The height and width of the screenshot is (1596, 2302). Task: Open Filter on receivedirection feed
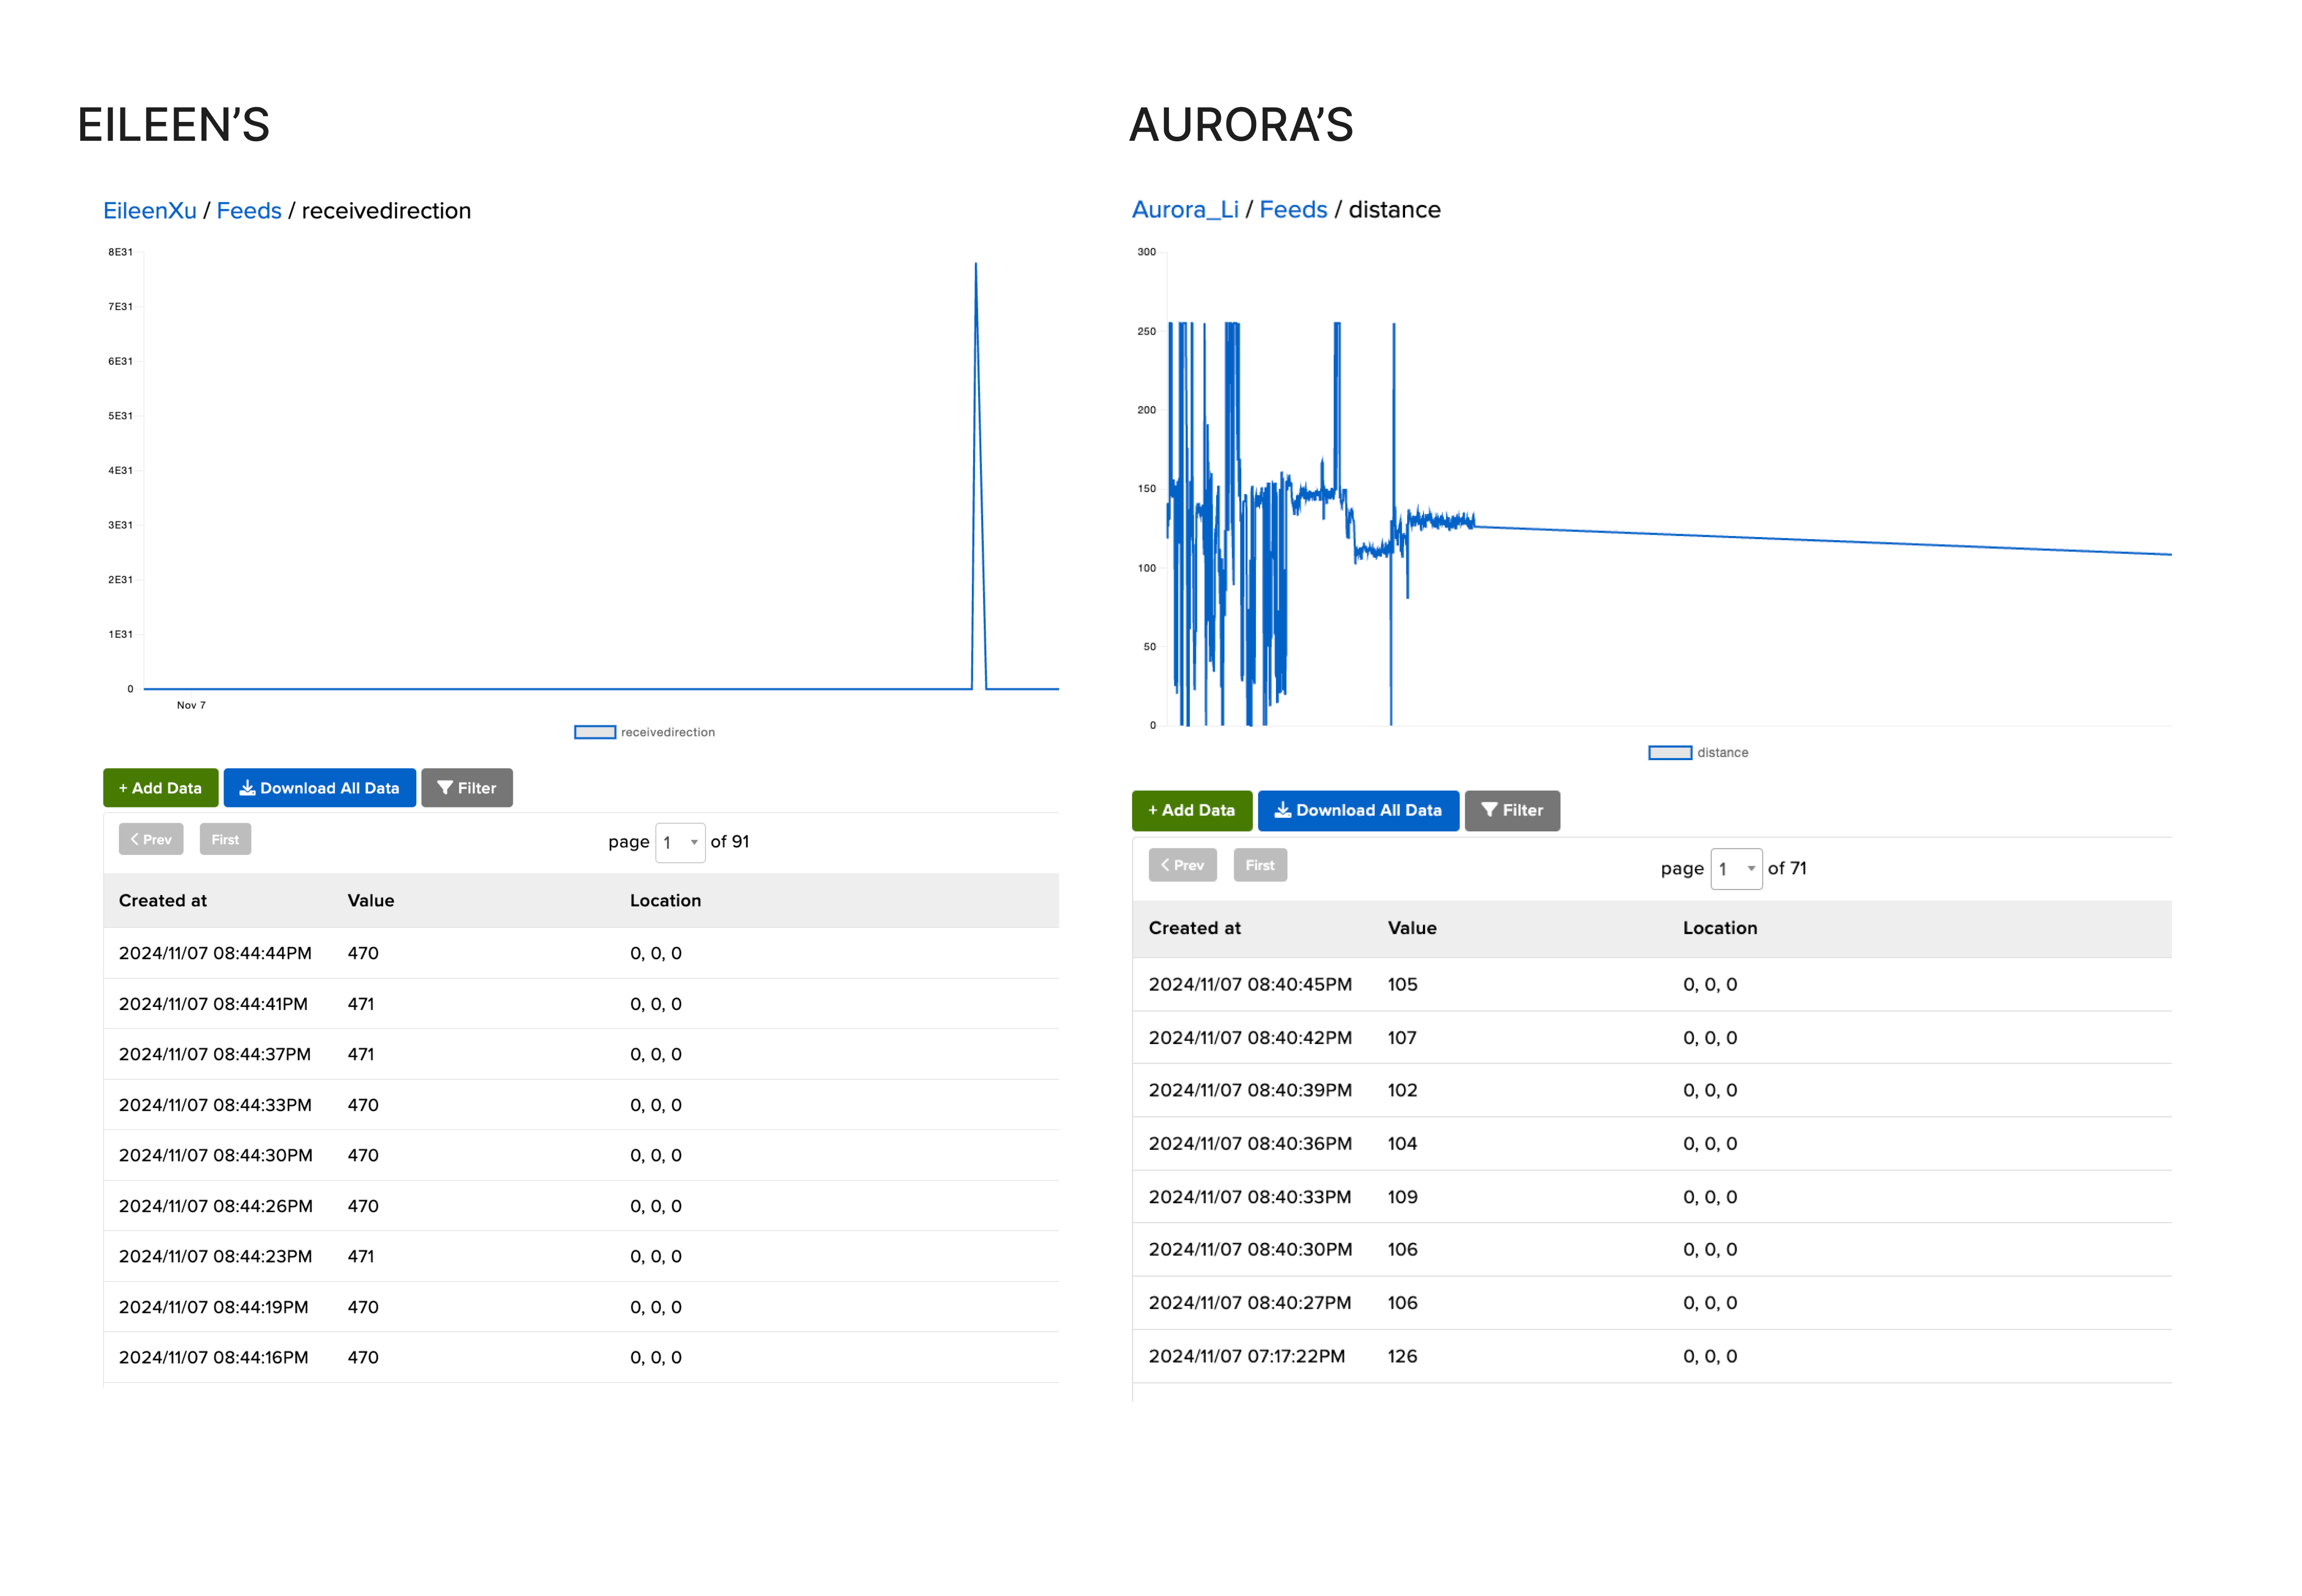[x=466, y=788]
